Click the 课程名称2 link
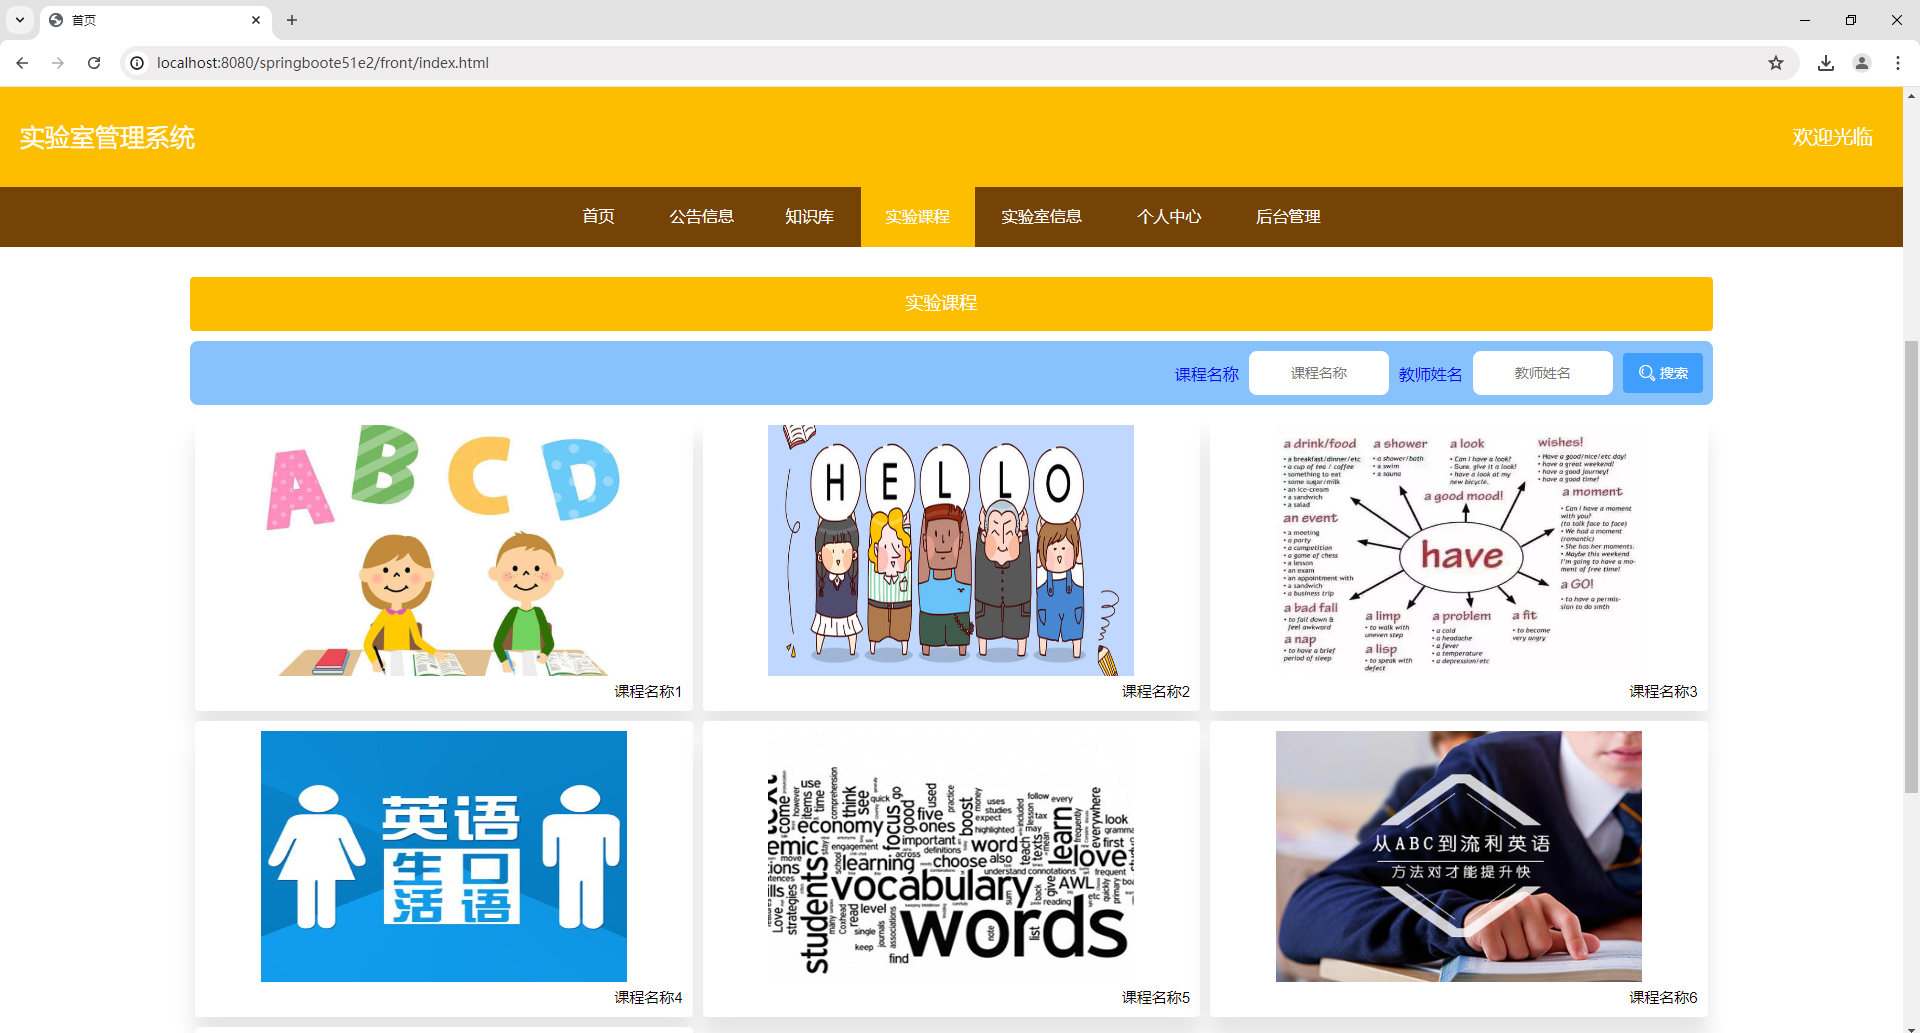 tap(1155, 691)
